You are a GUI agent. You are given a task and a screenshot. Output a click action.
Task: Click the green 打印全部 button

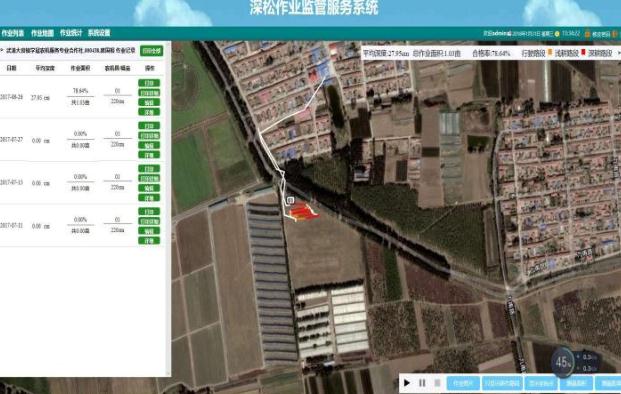[x=152, y=51]
